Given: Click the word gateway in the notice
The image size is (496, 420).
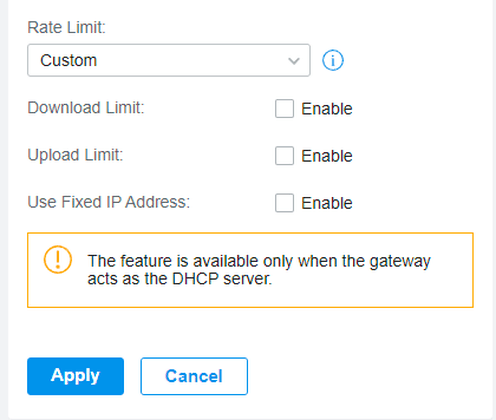Looking at the screenshot, I should coord(400,261).
